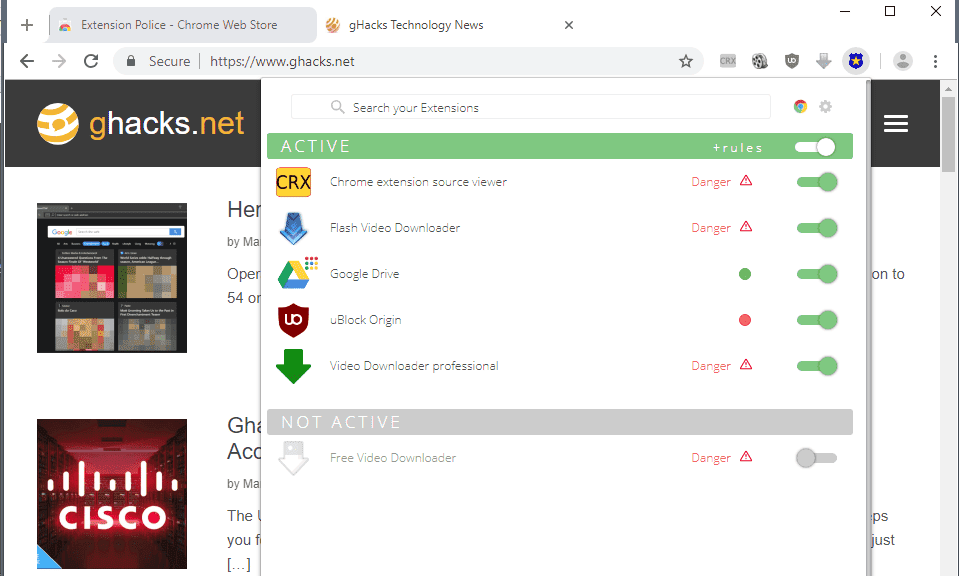Screen dimensions: 959x576
Task: Toggle the +rules switch in ACTIVE header
Action: (x=815, y=147)
